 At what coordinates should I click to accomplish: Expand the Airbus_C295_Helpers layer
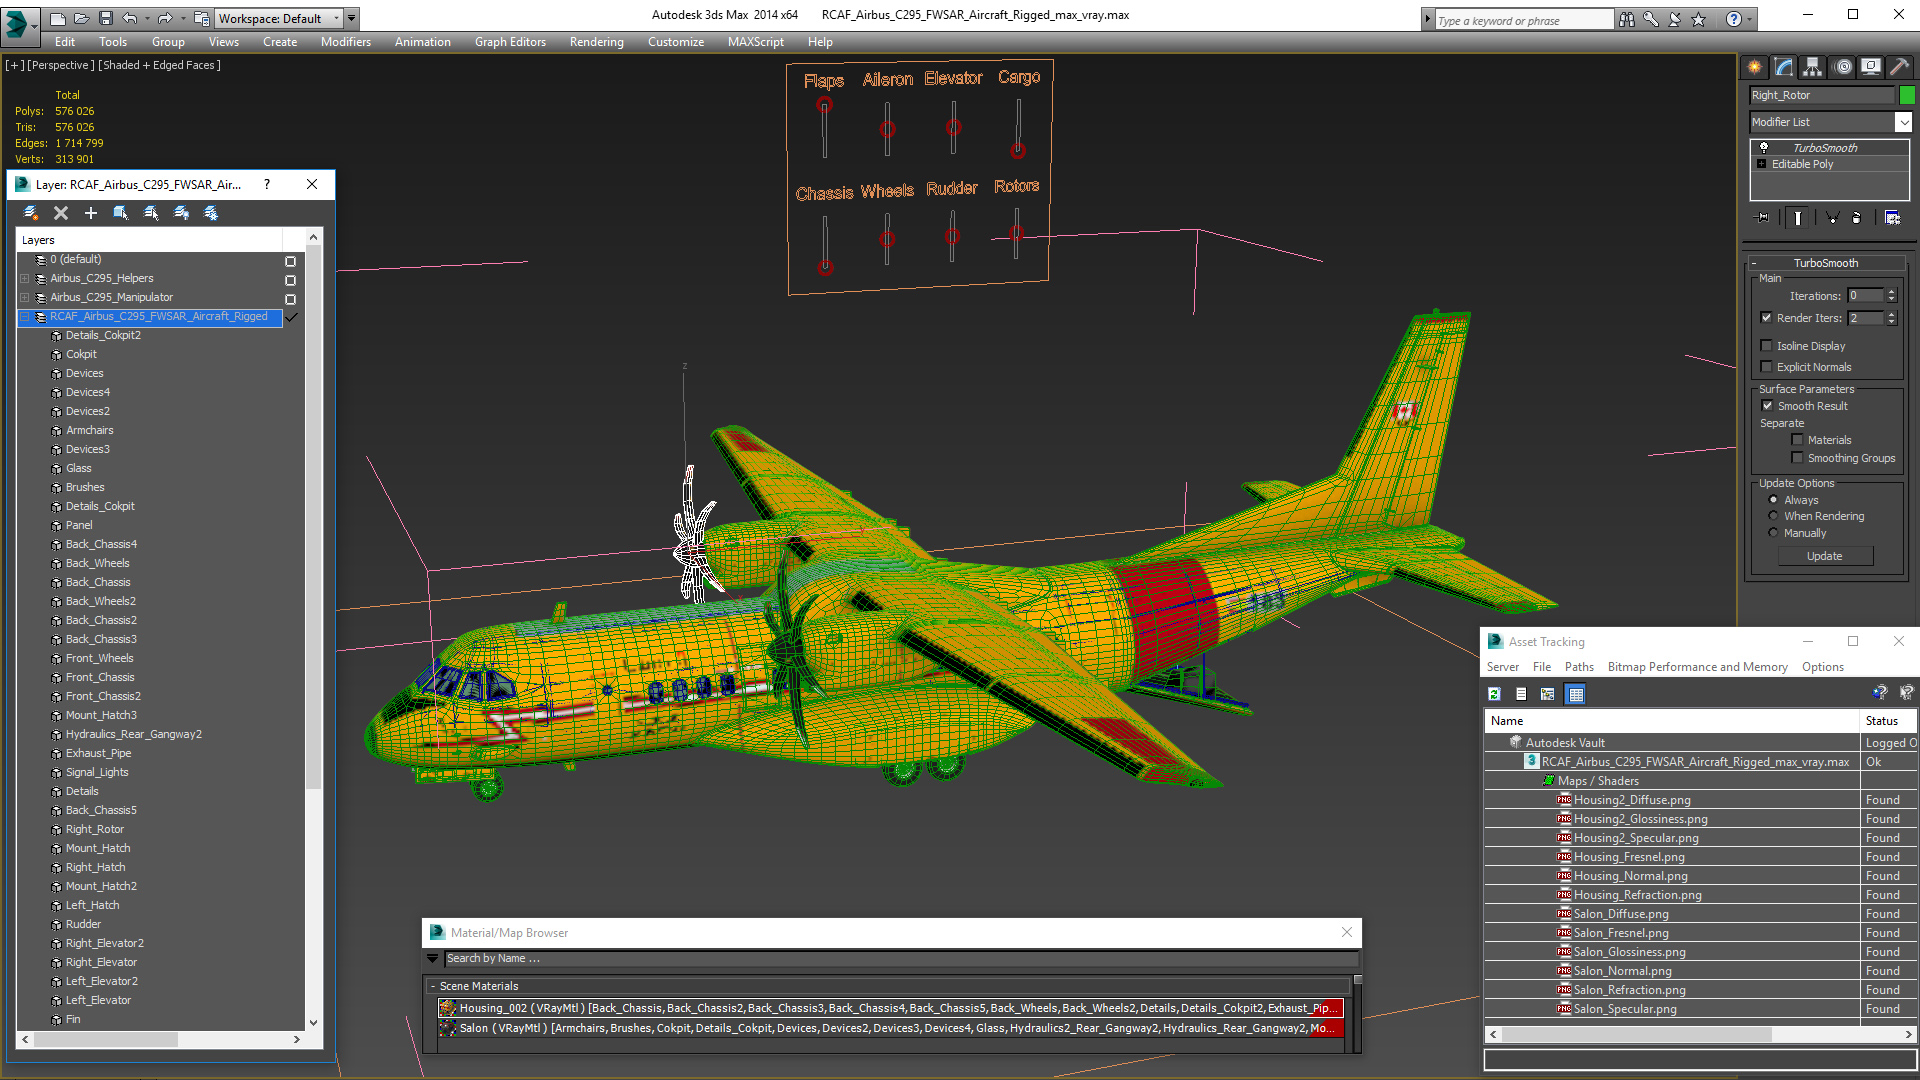pos(25,279)
